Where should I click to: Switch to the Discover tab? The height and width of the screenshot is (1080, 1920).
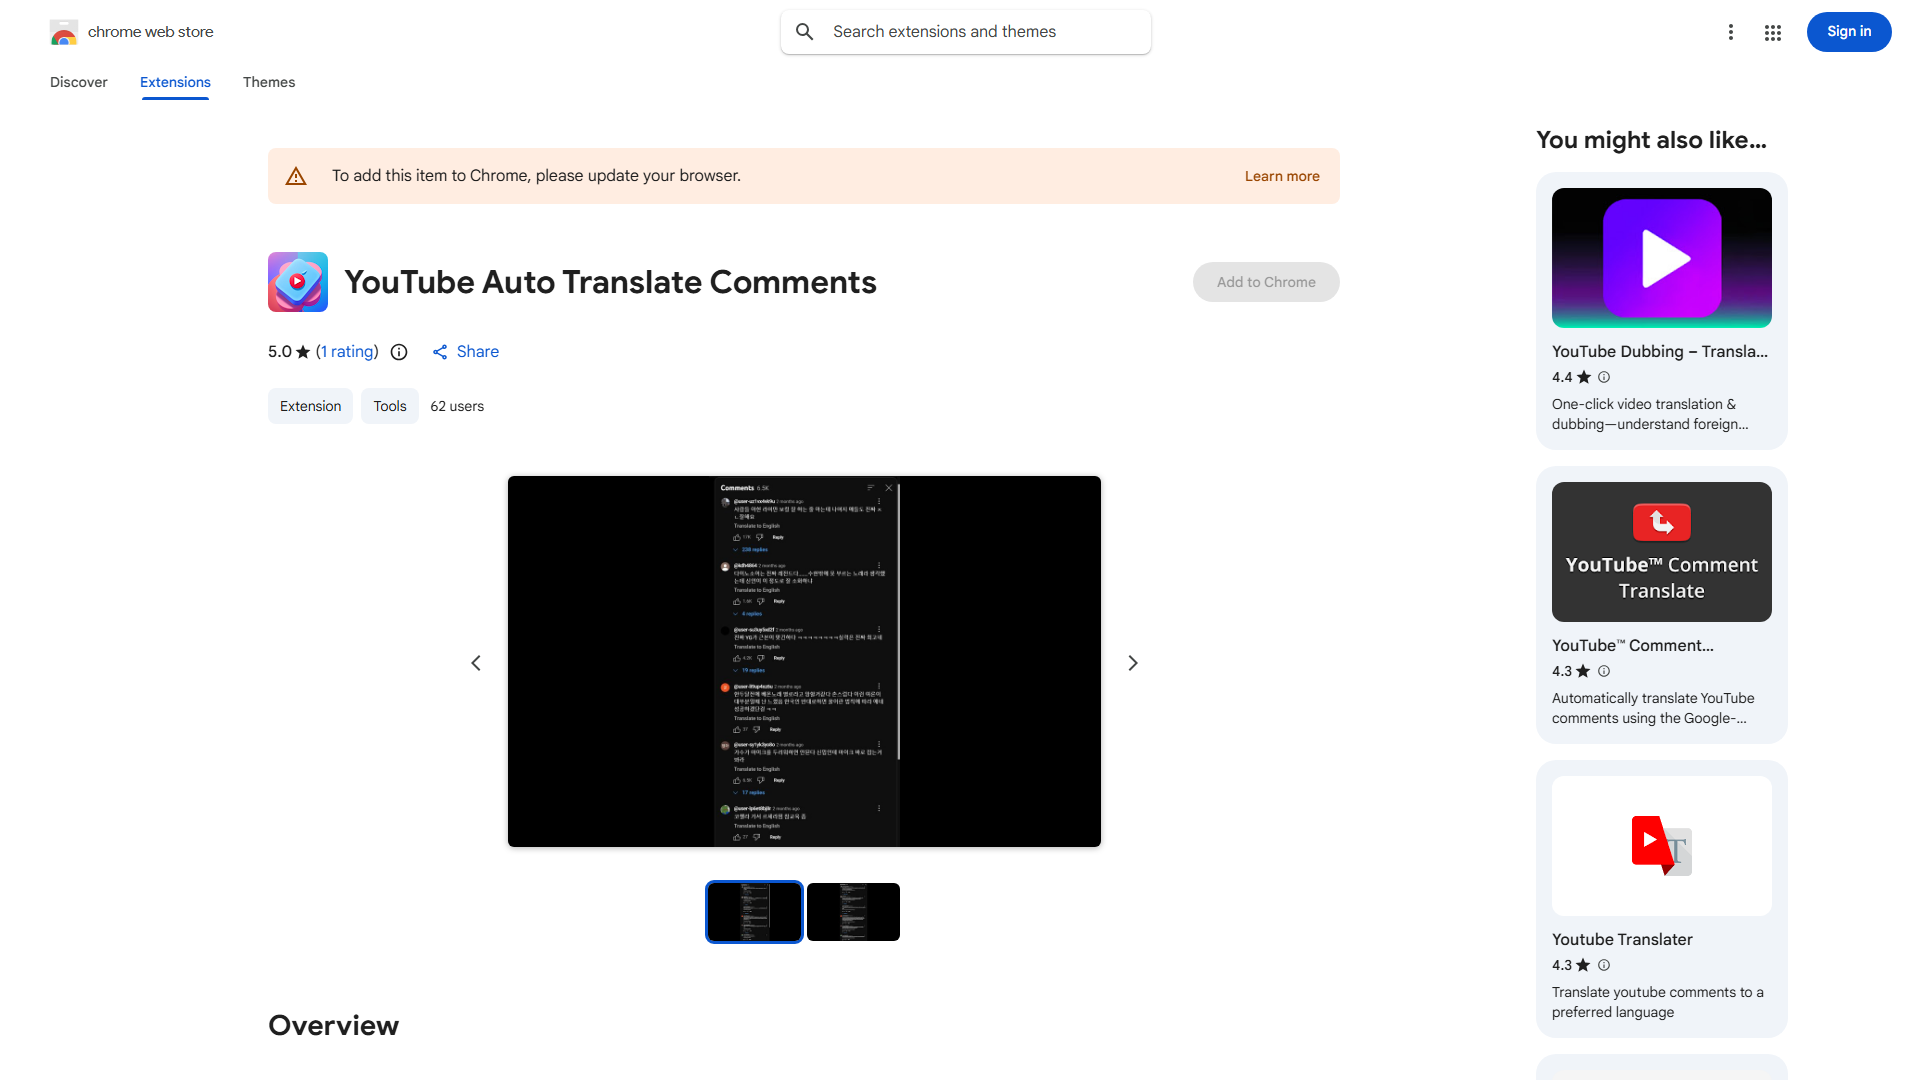[x=78, y=82]
